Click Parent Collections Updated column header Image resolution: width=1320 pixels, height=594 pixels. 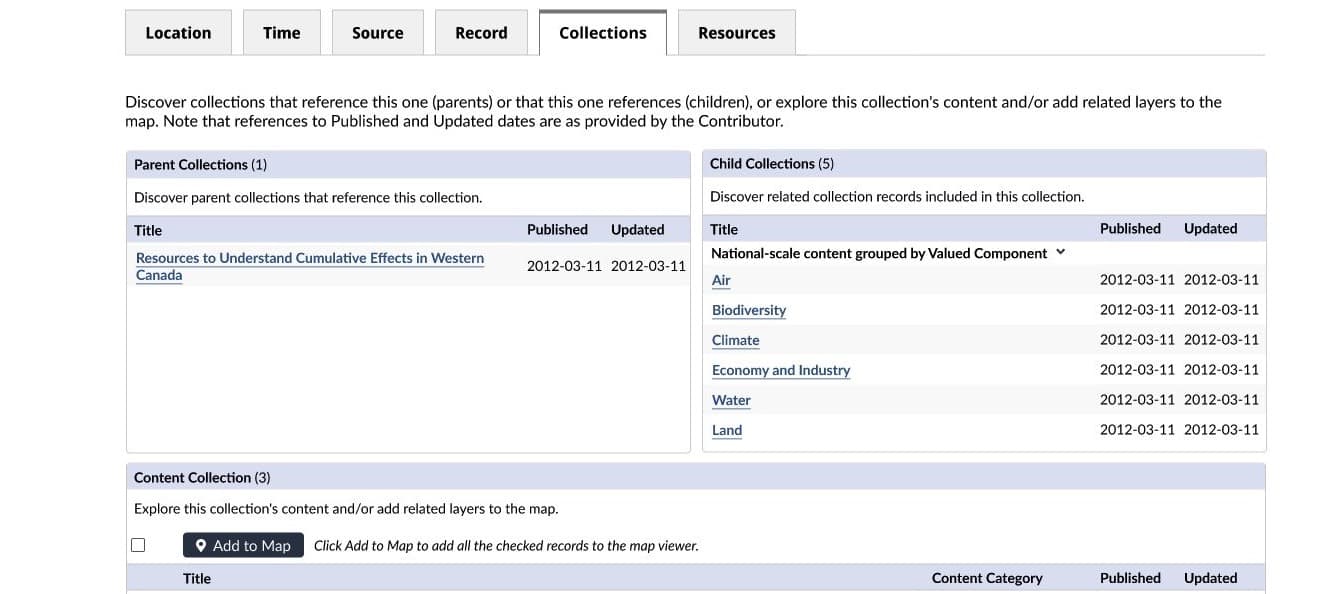[x=637, y=229]
